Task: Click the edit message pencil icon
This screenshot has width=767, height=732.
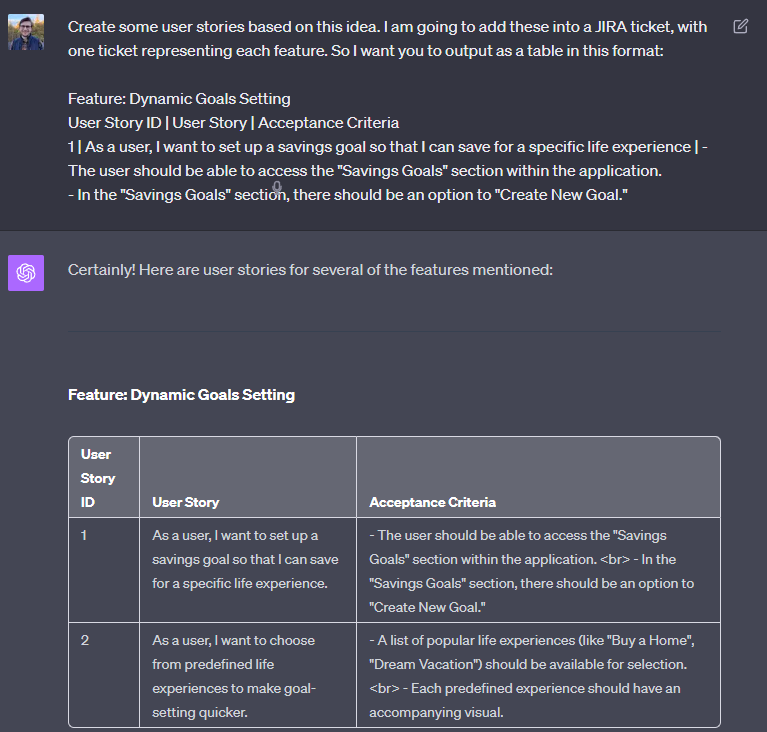Action: point(740,26)
